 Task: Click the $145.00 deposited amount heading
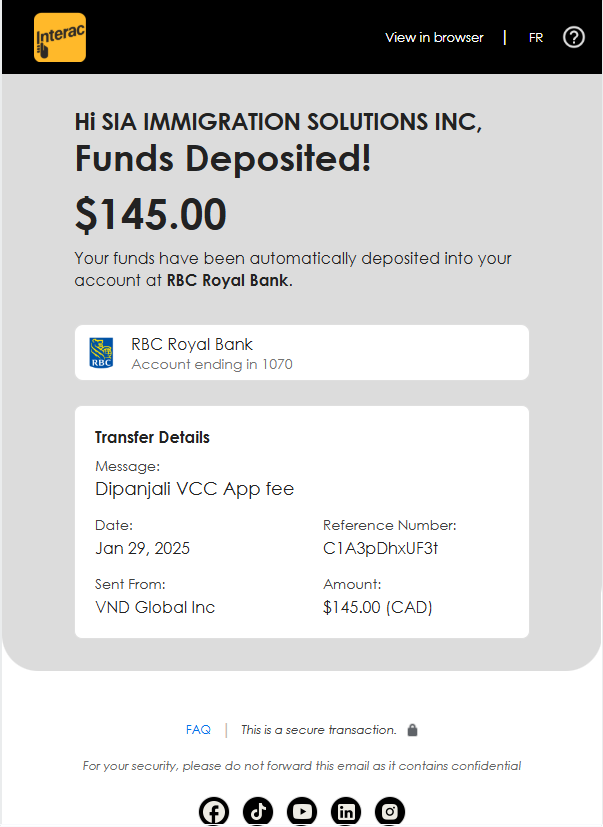click(151, 214)
